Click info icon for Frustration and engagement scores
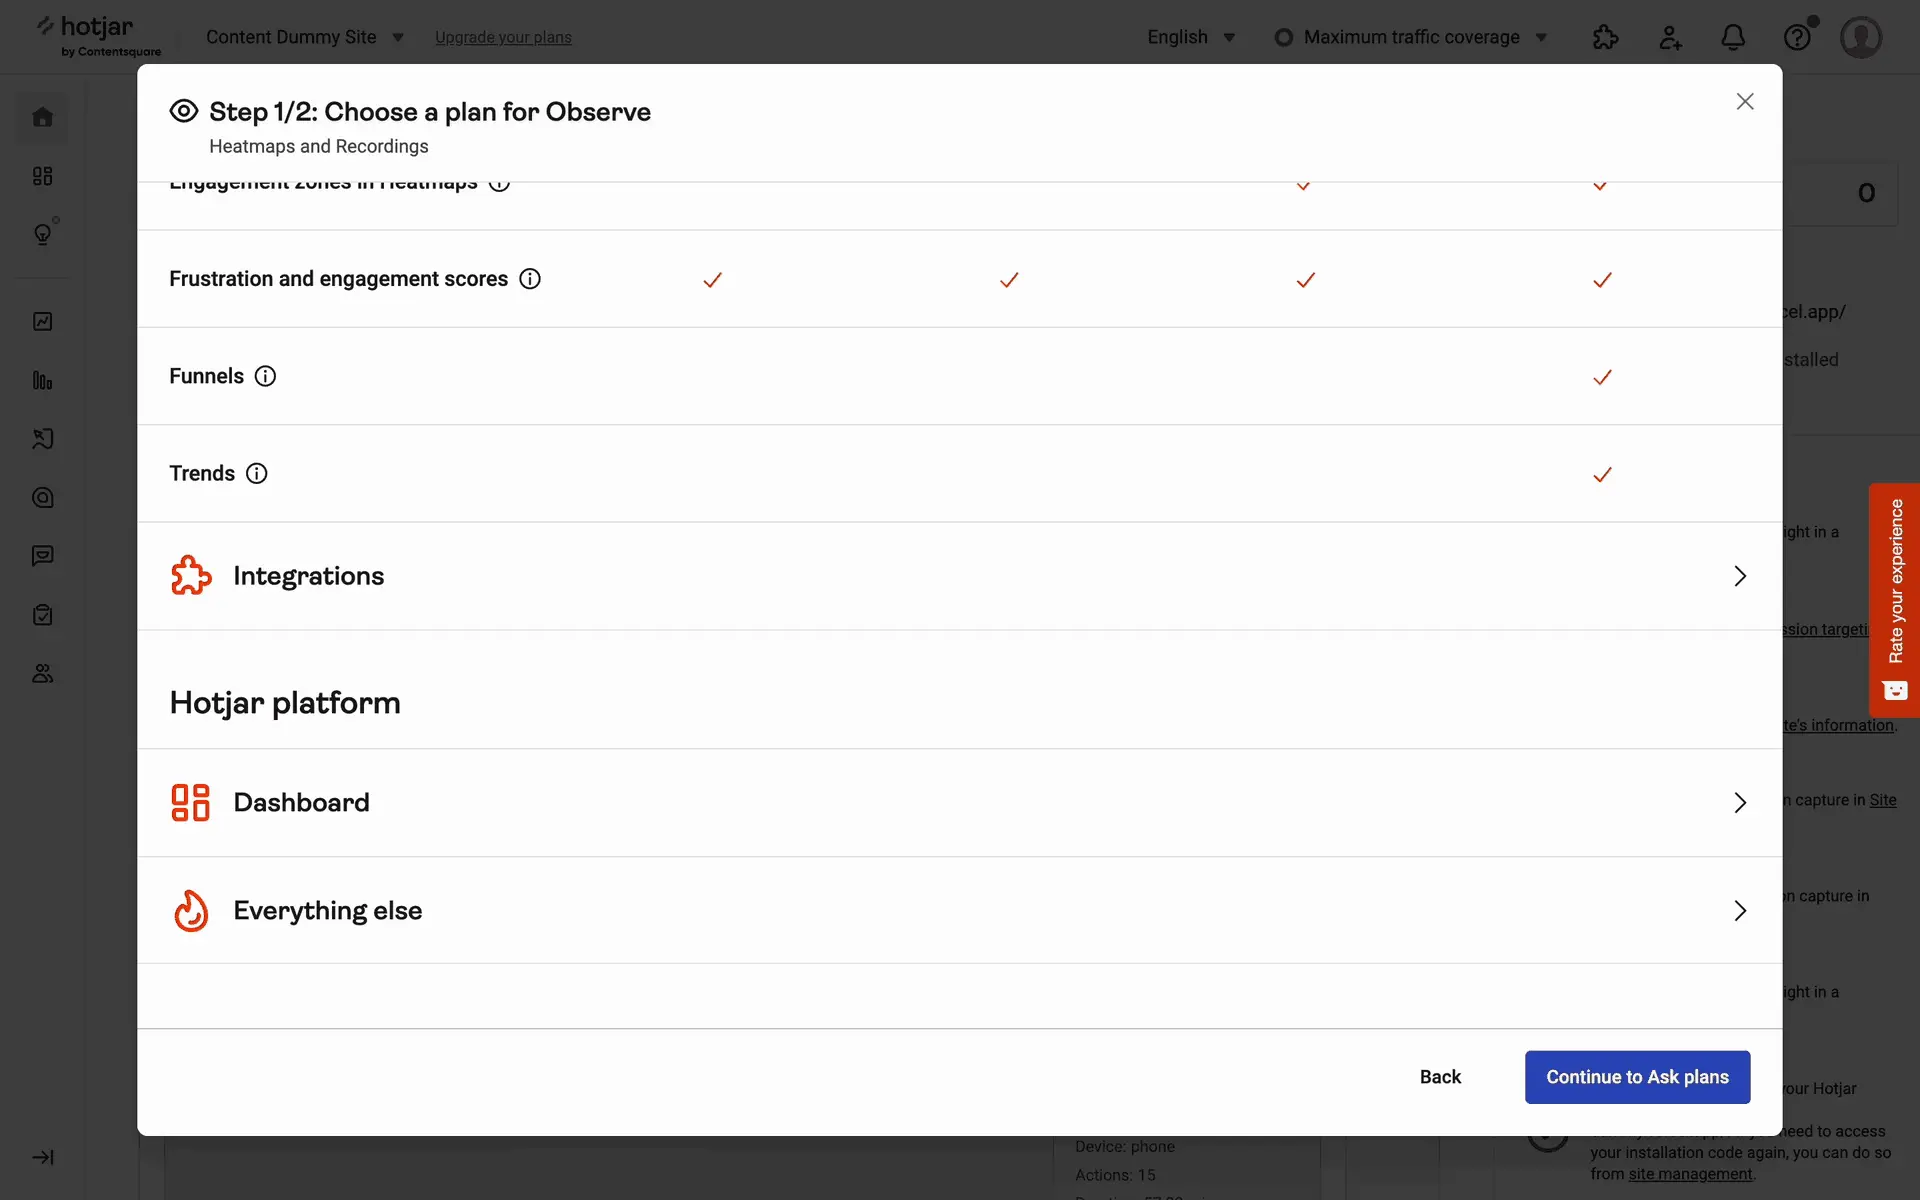Viewport: 1920px width, 1200px height. [x=530, y=279]
